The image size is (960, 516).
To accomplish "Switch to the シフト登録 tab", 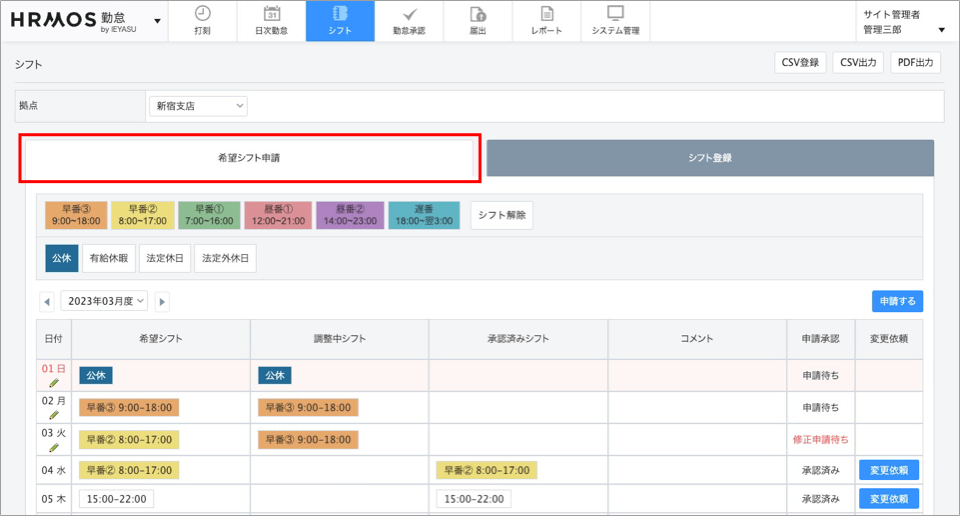I will click(x=710, y=158).
